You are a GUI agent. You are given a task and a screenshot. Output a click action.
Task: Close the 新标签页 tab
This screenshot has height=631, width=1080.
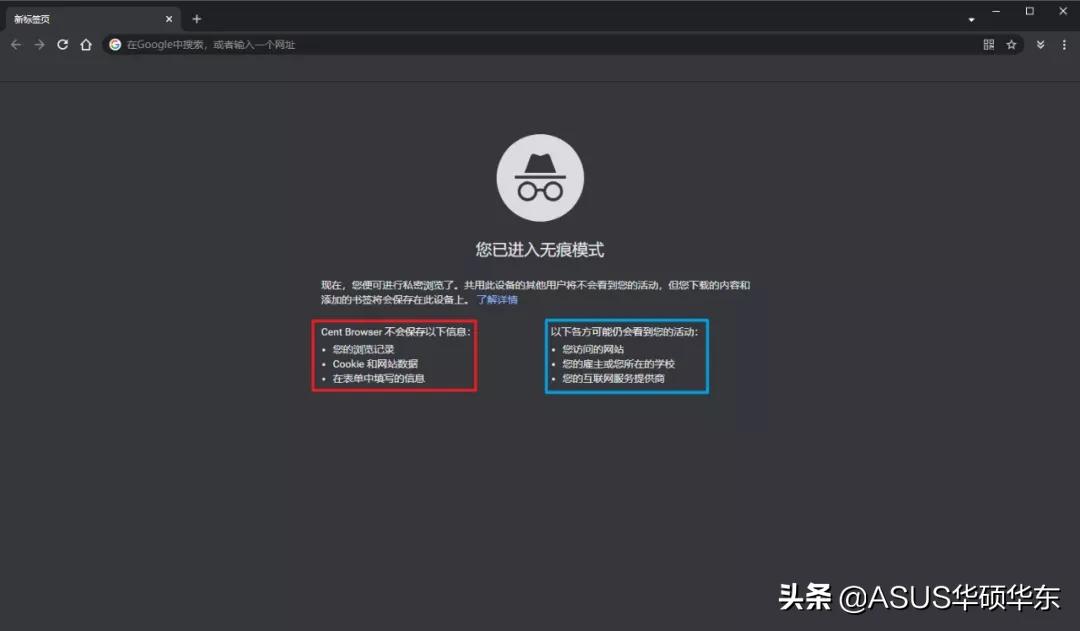point(169,19)
